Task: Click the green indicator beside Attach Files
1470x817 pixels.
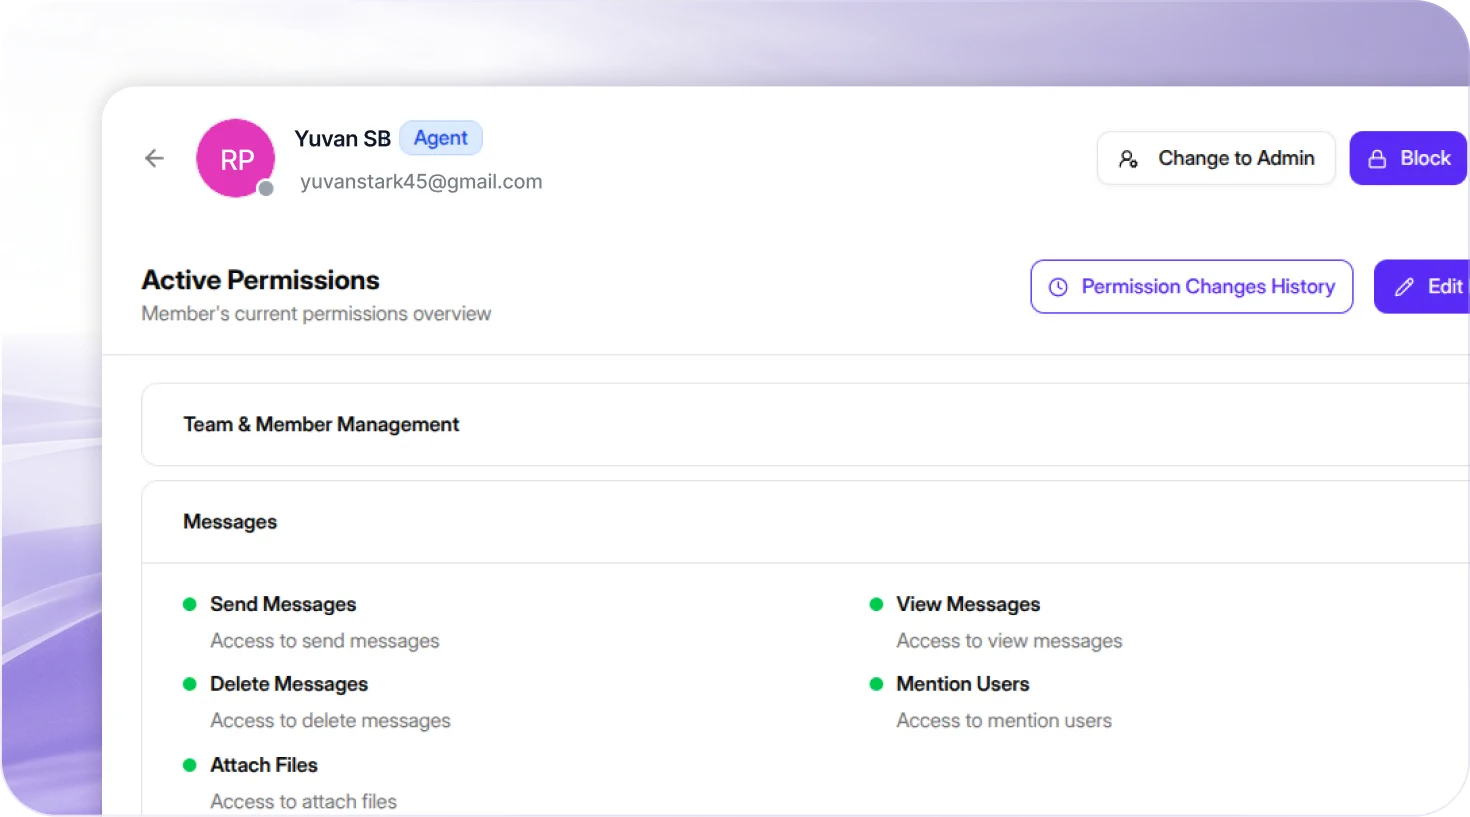Action: tap(189, 765)
